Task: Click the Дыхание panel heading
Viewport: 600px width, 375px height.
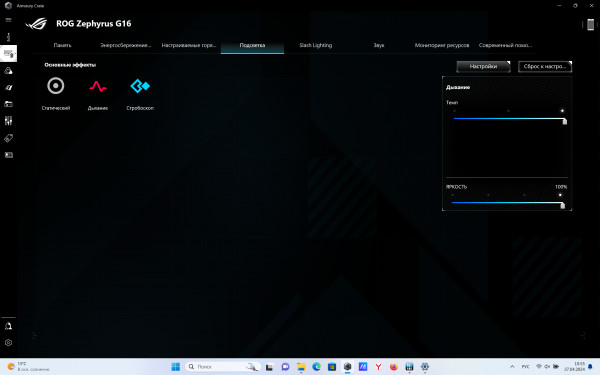Action: pyautogui.click(x=458, y=87)
